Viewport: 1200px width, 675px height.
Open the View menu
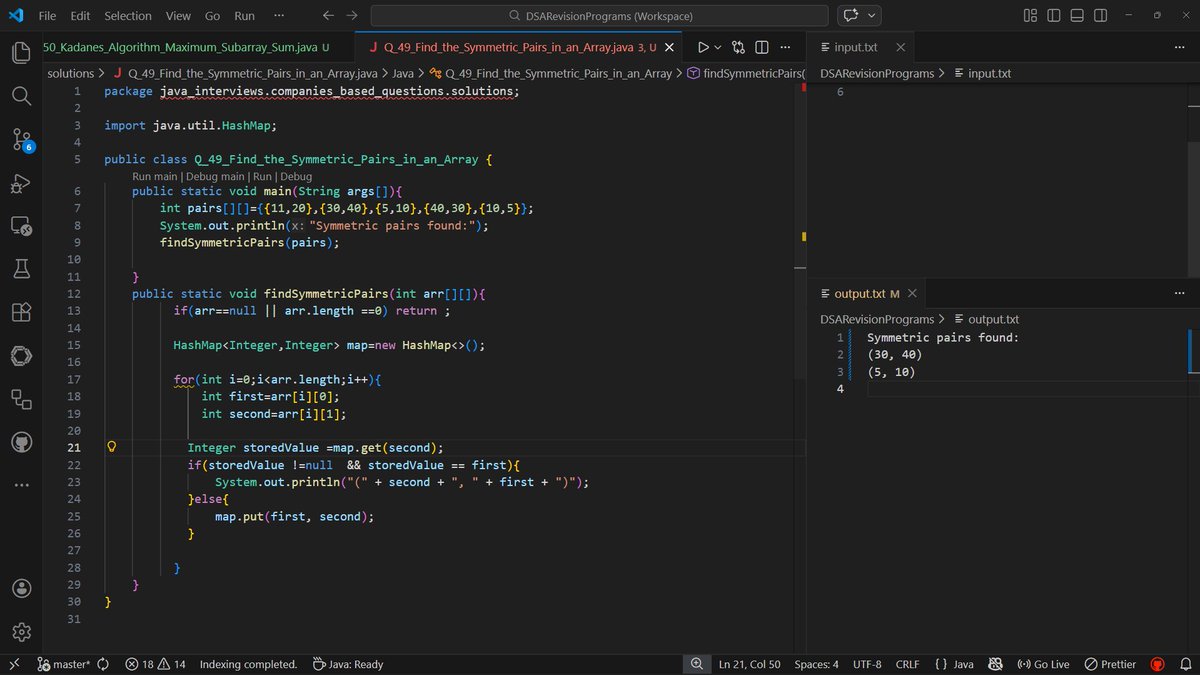[x=178, y=16]
